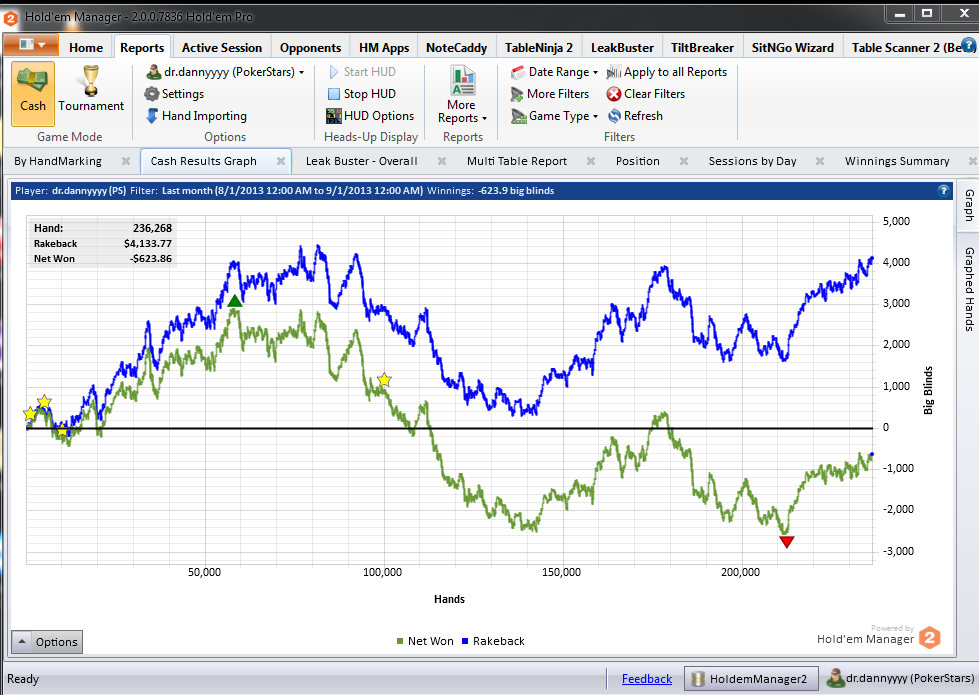The width and height of the screenshot is (979, 695).
Task: Click the Hold'em Manager 2 orange logo
Action: pos(929,638)
